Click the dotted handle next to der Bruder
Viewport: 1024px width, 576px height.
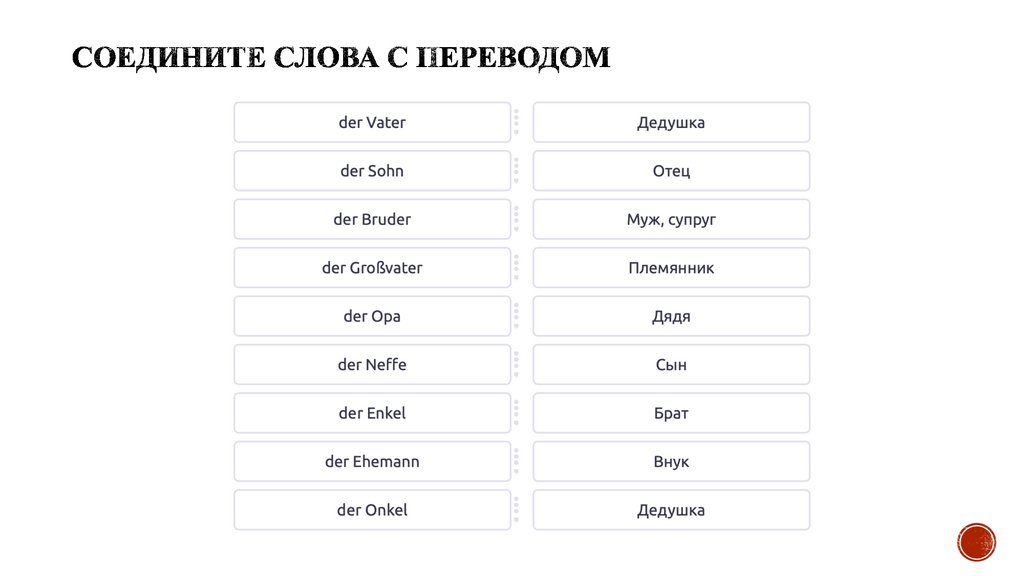[516, 219]
